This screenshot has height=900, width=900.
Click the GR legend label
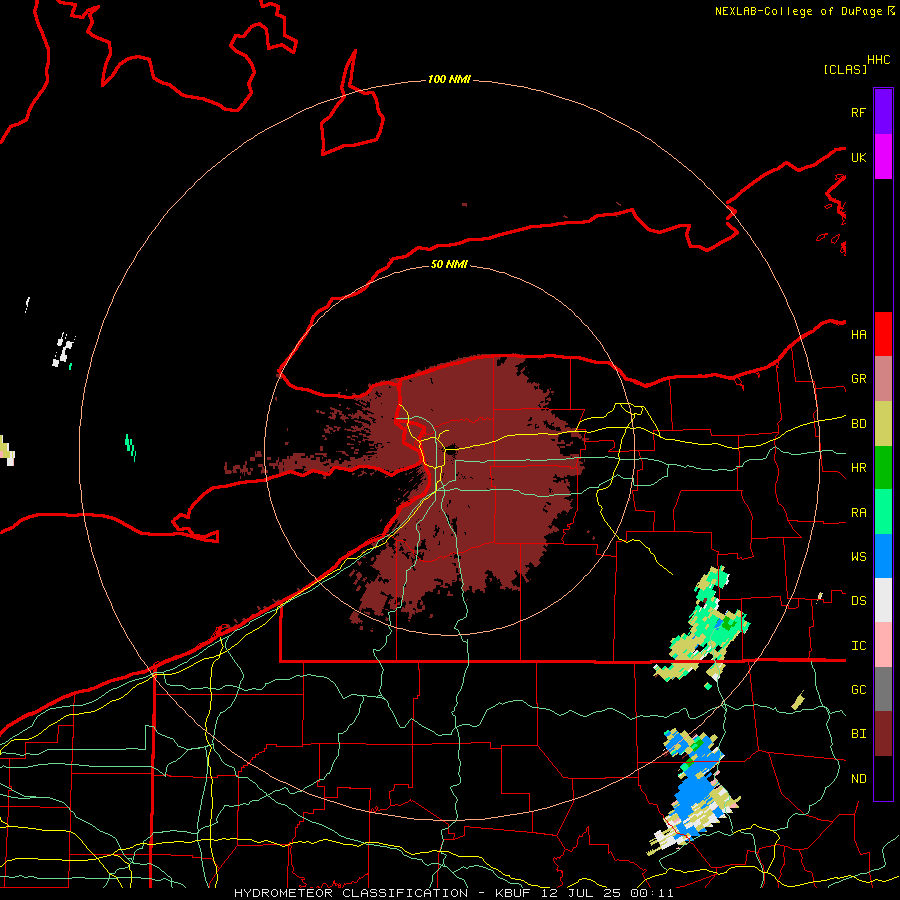[858, 379]
